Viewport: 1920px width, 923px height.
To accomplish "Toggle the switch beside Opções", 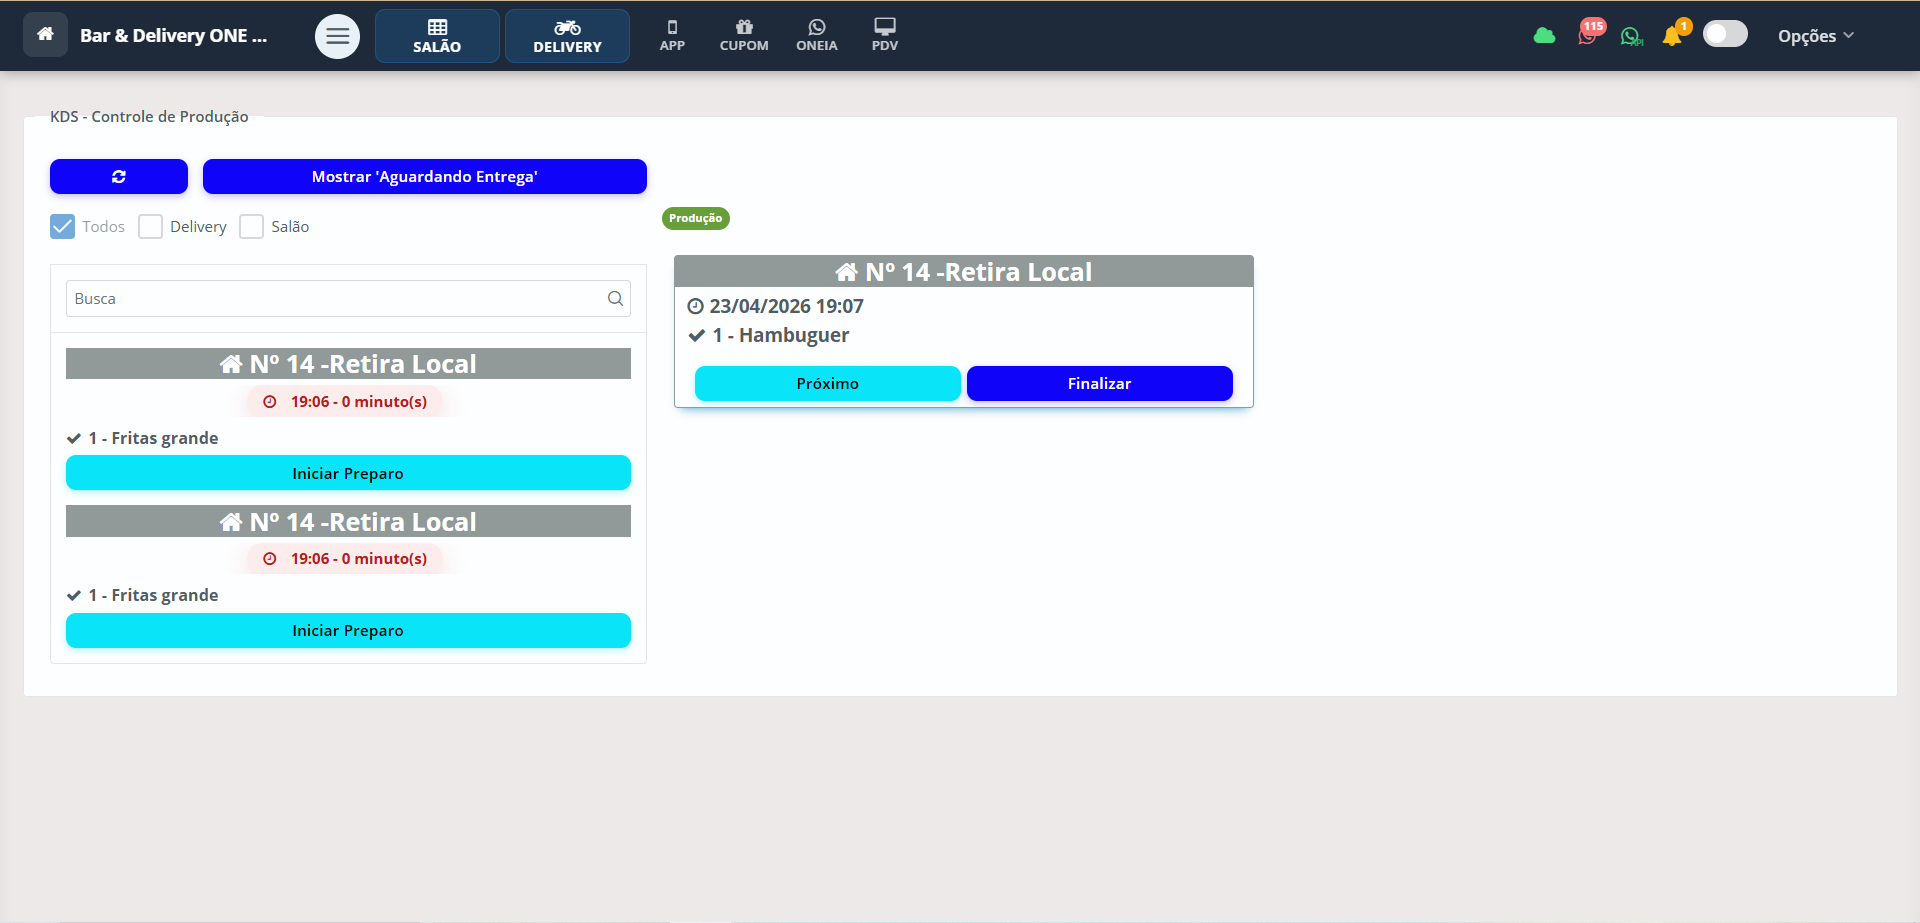I will 1725,35.
